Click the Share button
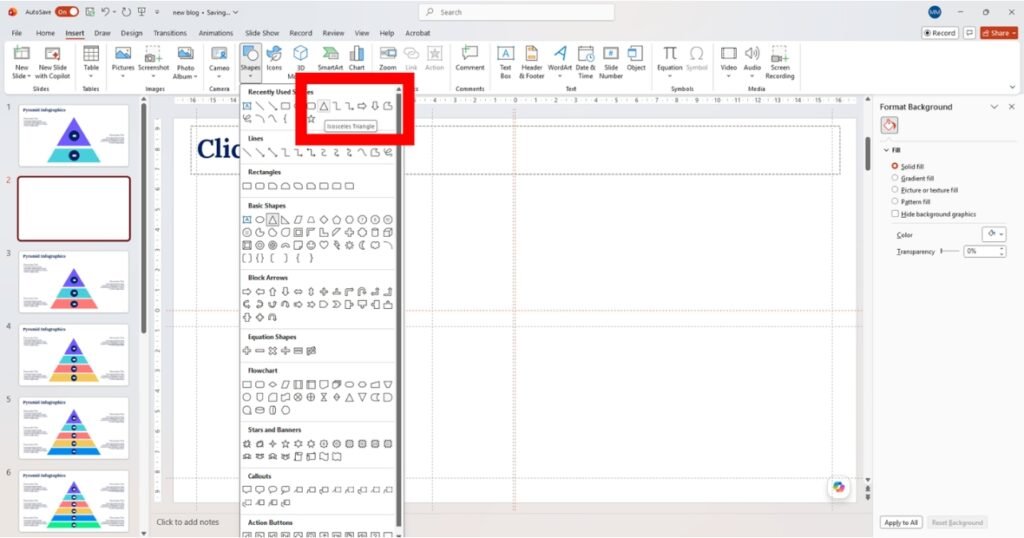The height and width of the screenshot is (538, 1024). [x=999, y=33]
